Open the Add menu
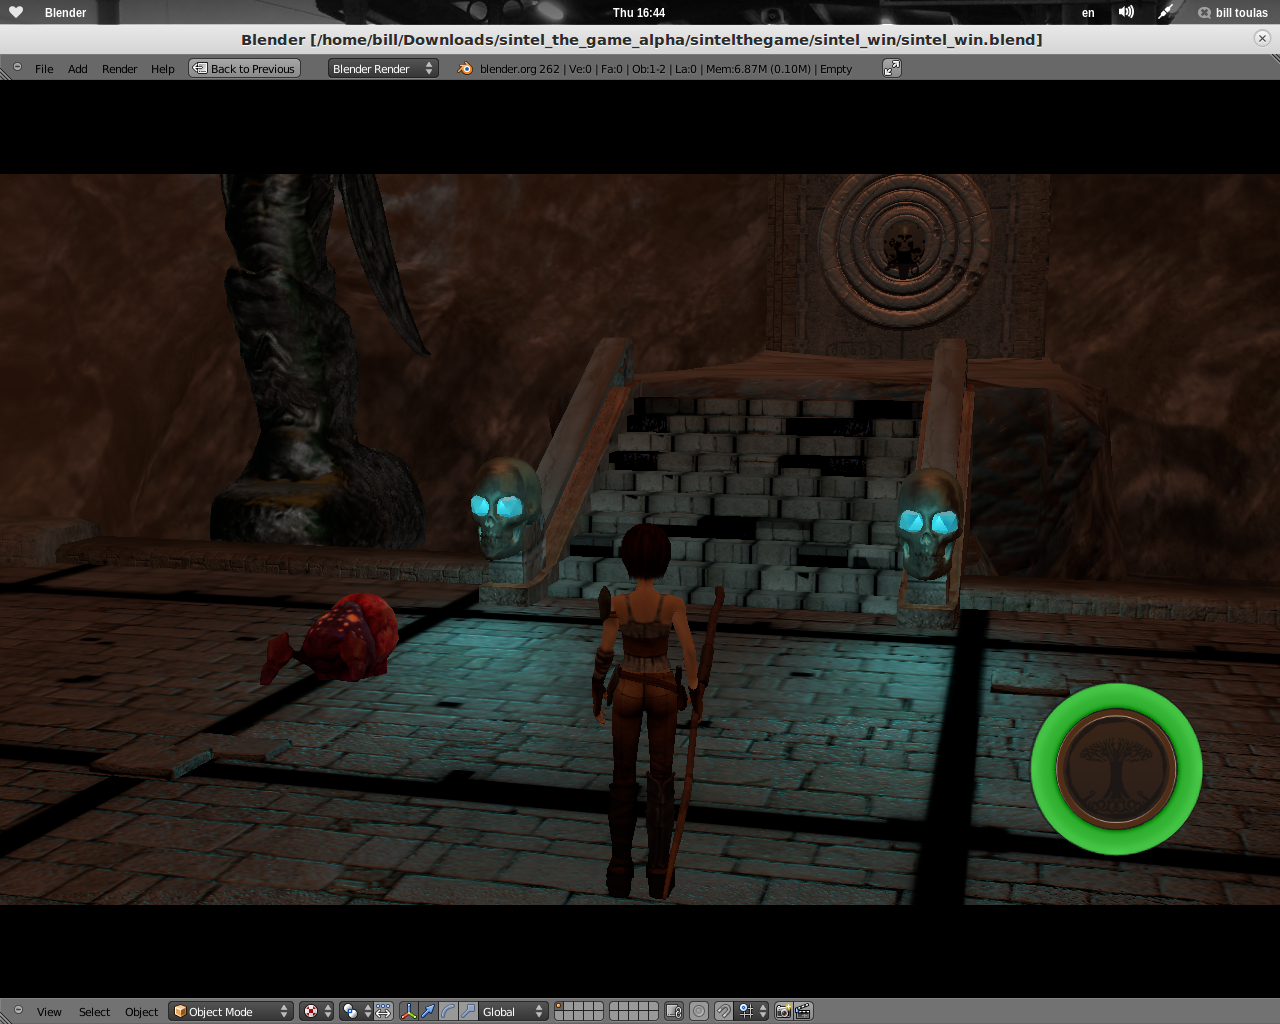 click(x=78, y=69)
